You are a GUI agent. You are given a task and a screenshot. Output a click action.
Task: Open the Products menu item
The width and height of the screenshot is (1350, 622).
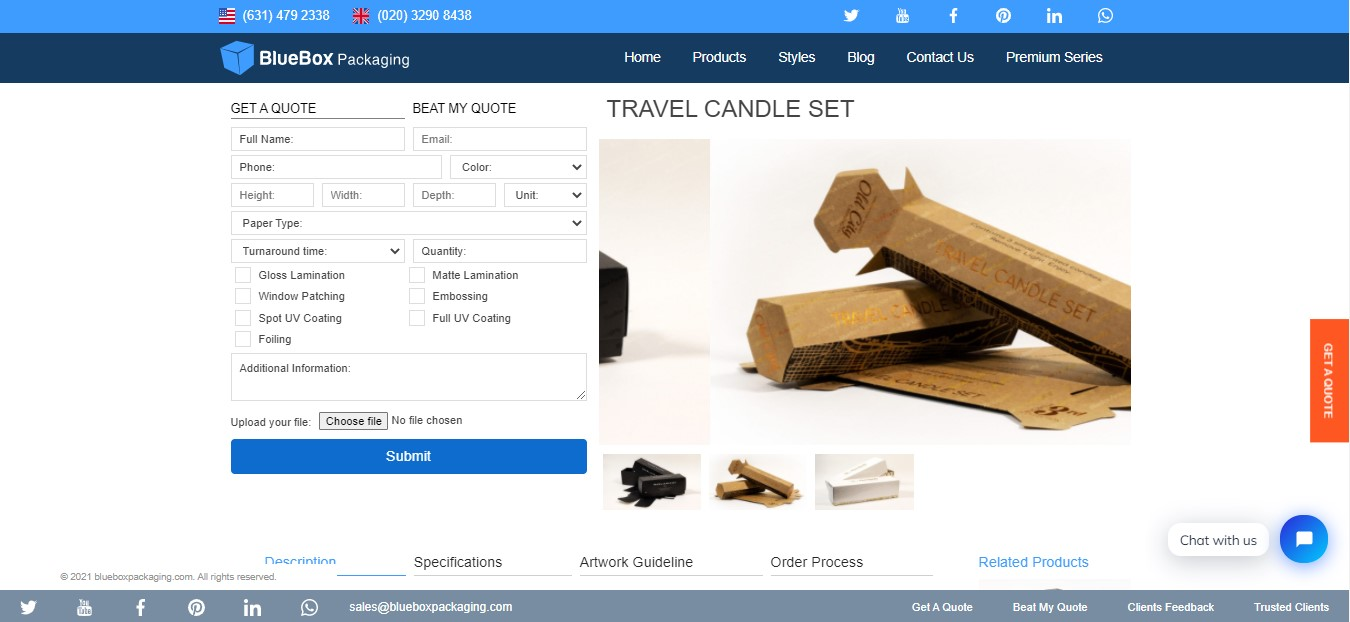(719, 57)
